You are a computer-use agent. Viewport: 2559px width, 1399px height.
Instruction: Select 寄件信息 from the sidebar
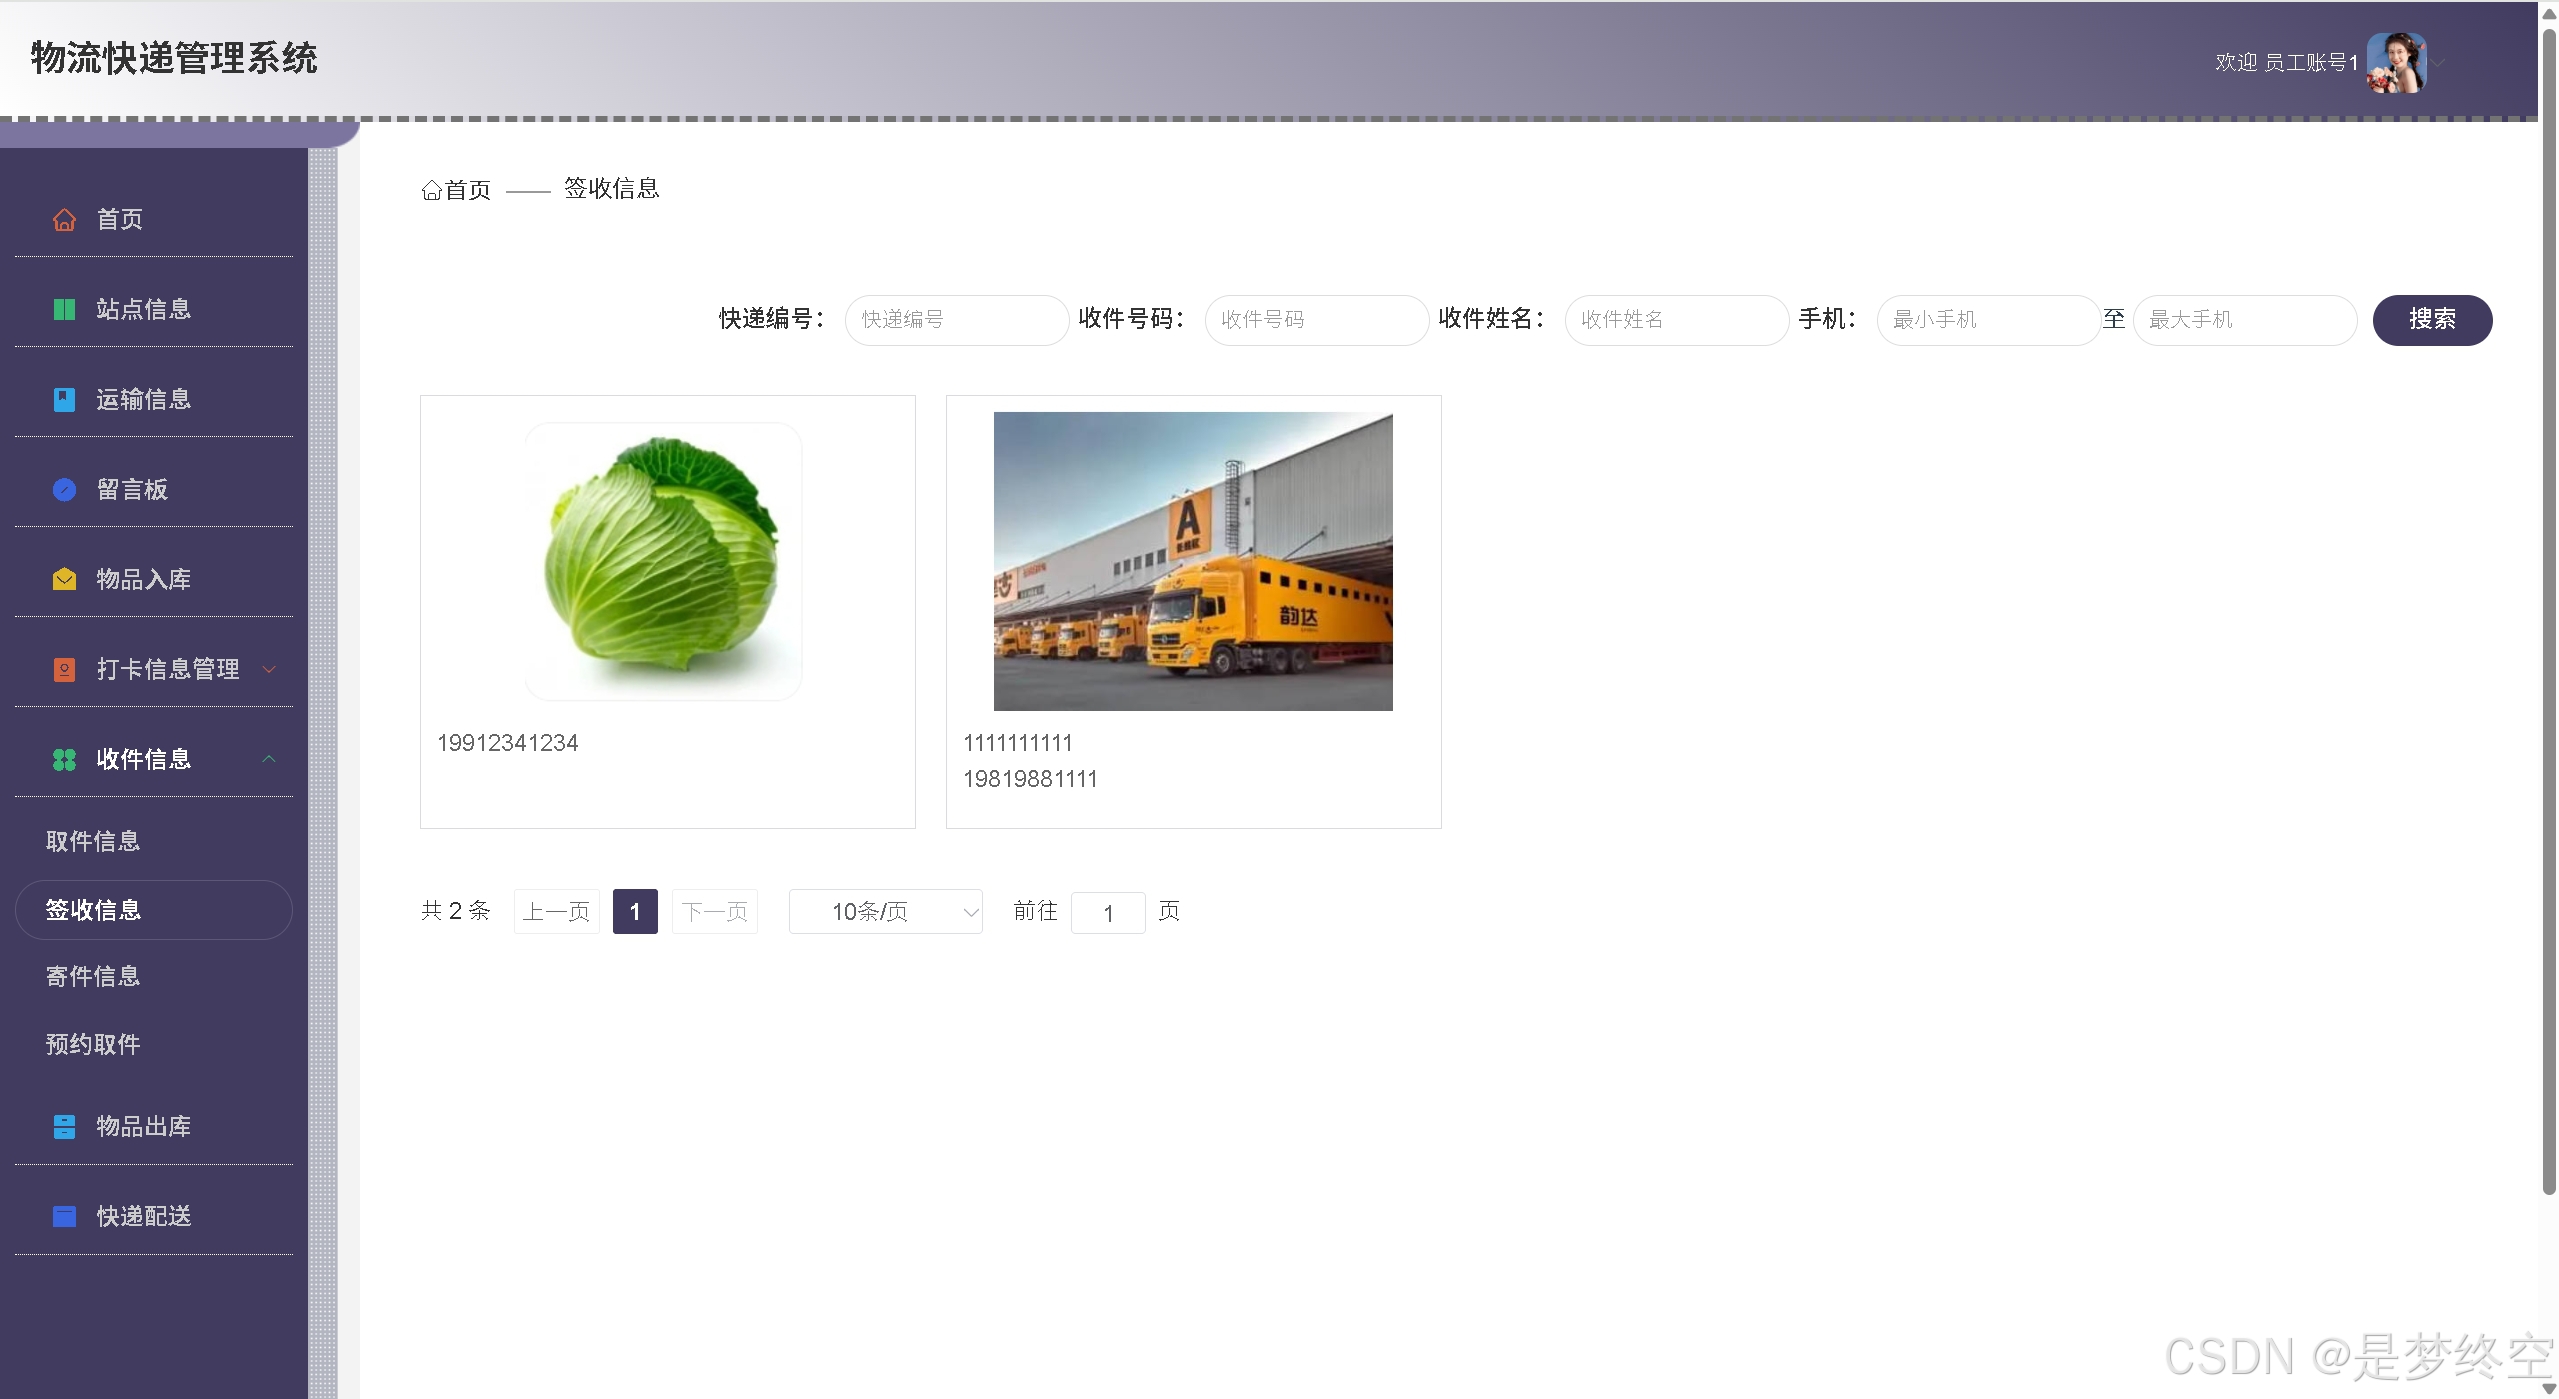(92, 976)
